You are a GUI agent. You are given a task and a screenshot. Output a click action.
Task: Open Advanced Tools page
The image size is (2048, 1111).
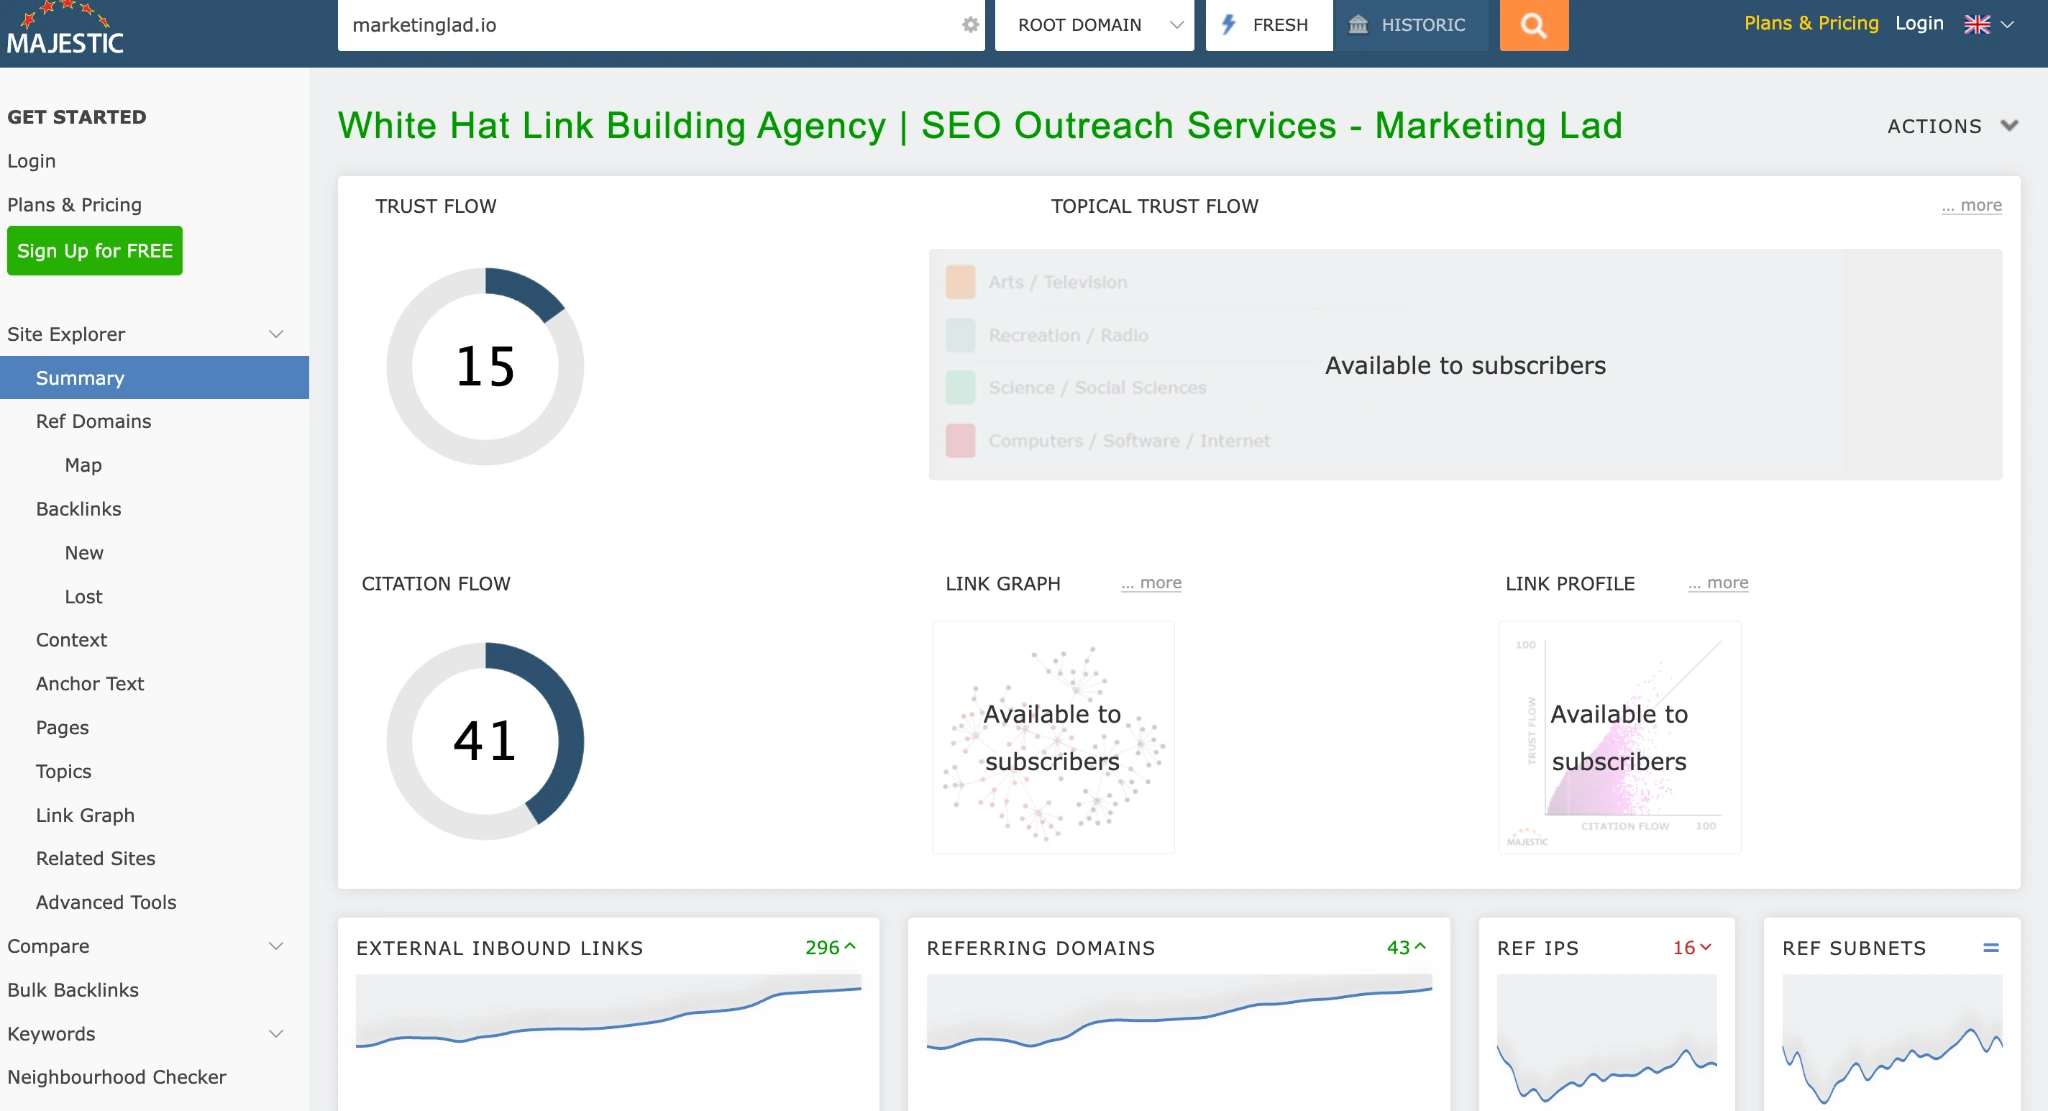tap(106, 903)
